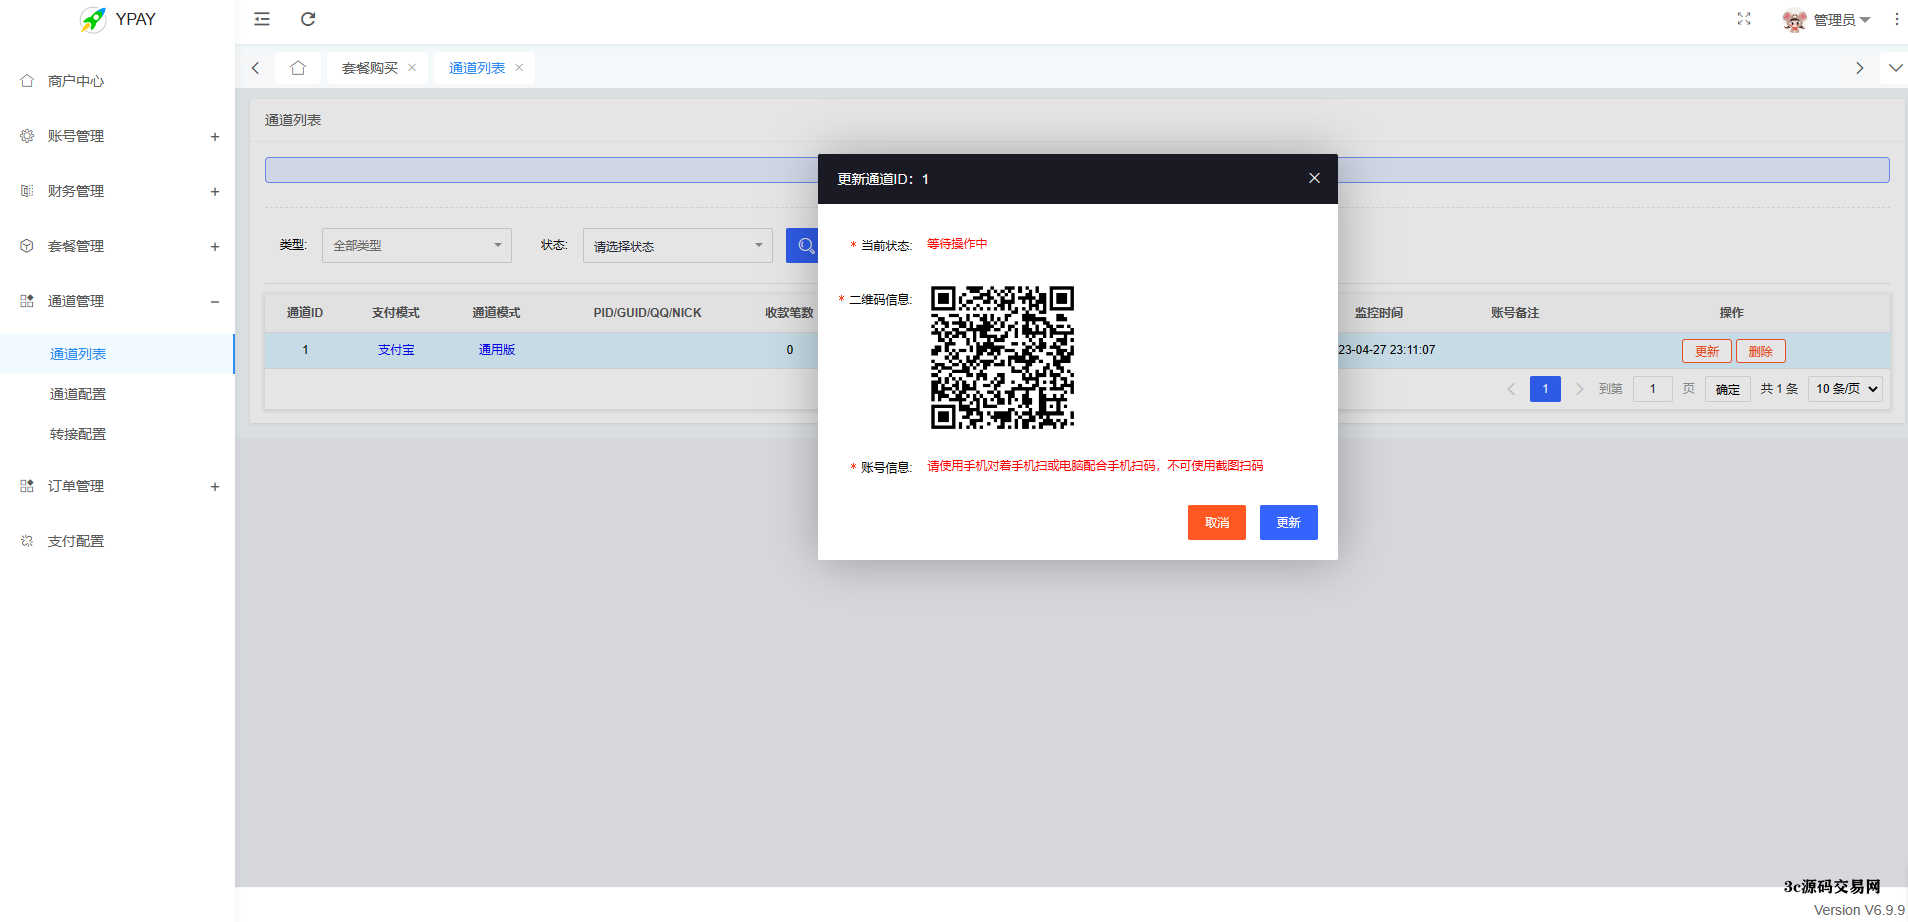Open tab options dropdown chevron
1908x922 pixels.
pyautogui.click(x=1895, y=68)
